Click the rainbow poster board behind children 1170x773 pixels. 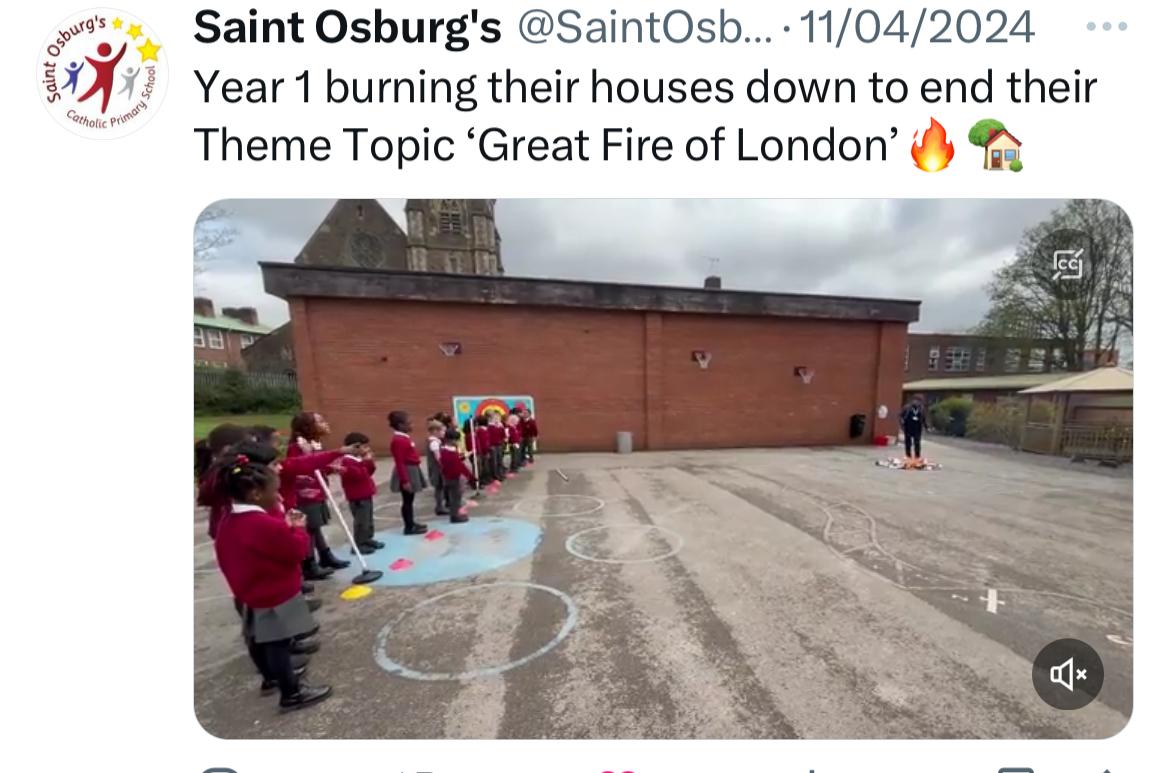493,412
